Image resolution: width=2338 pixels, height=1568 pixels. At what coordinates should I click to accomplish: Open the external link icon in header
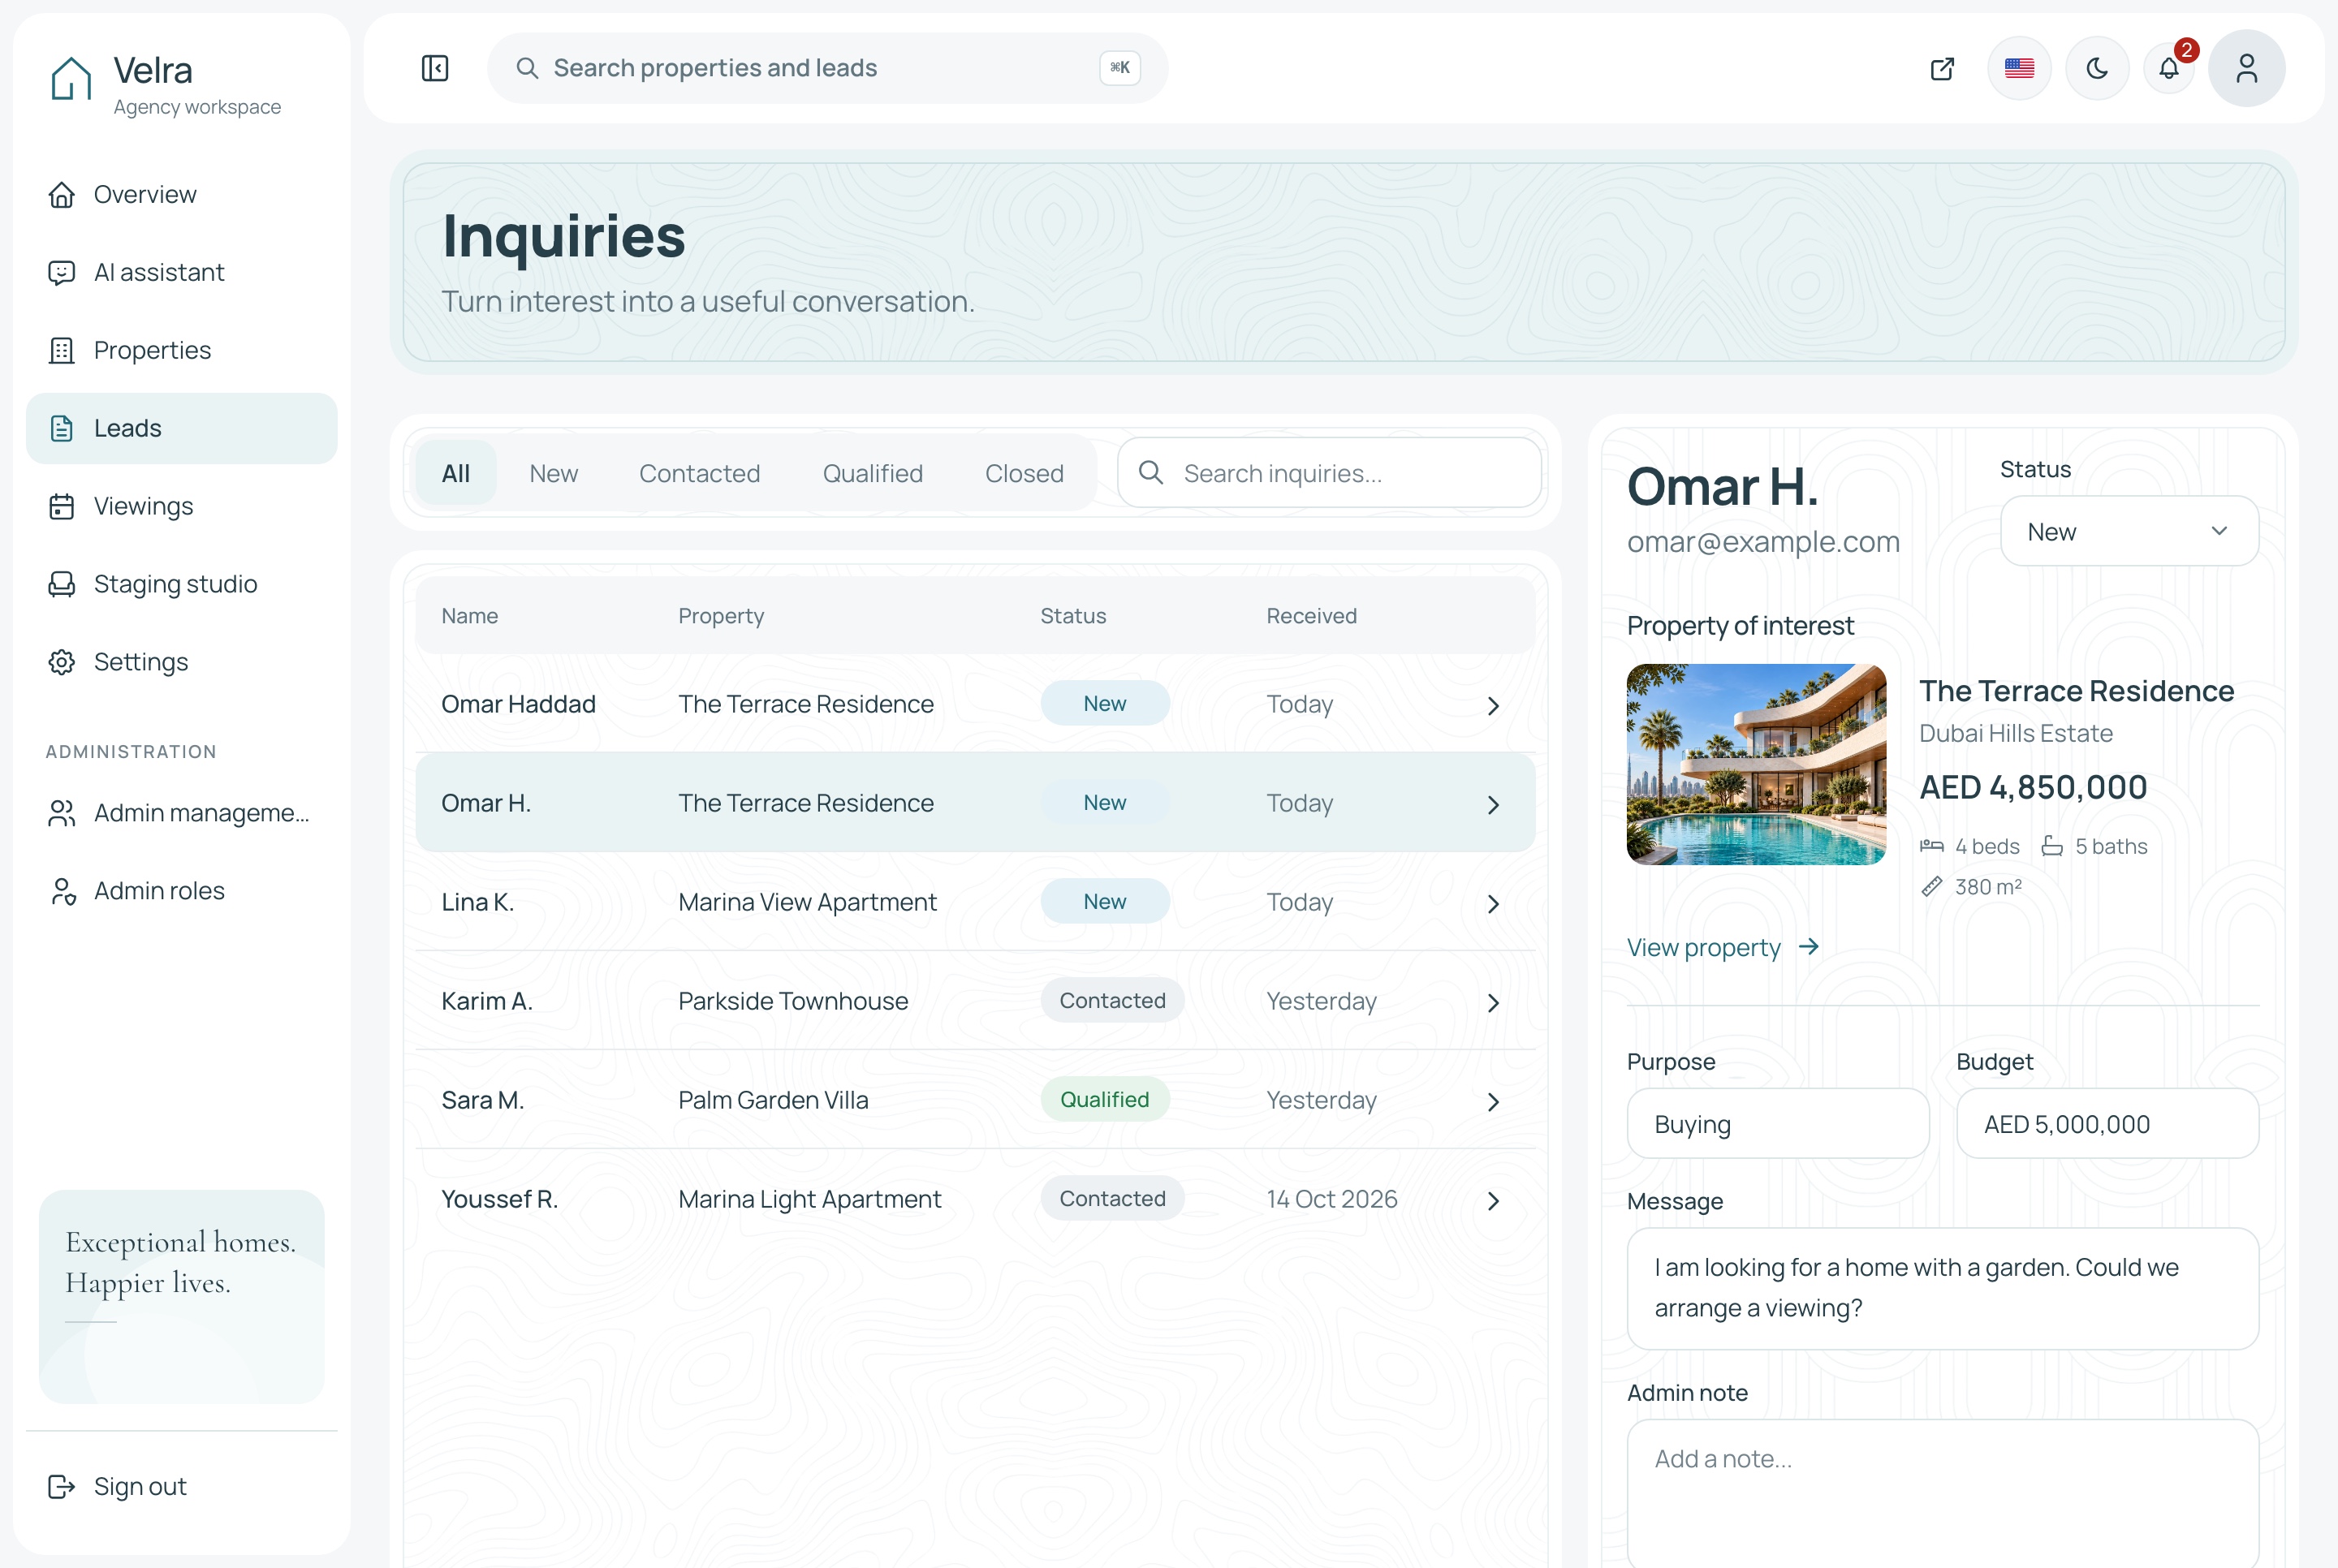point(1942,68)
